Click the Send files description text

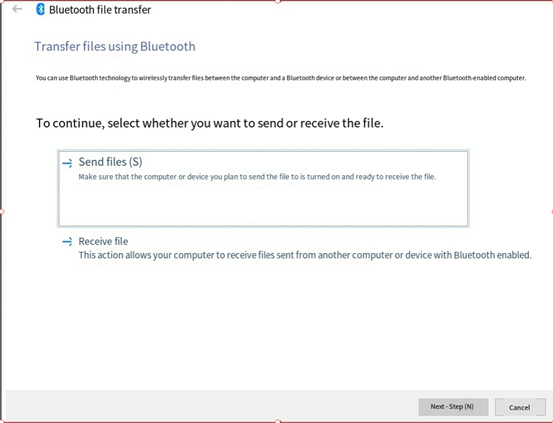click(x=257, y=177)
